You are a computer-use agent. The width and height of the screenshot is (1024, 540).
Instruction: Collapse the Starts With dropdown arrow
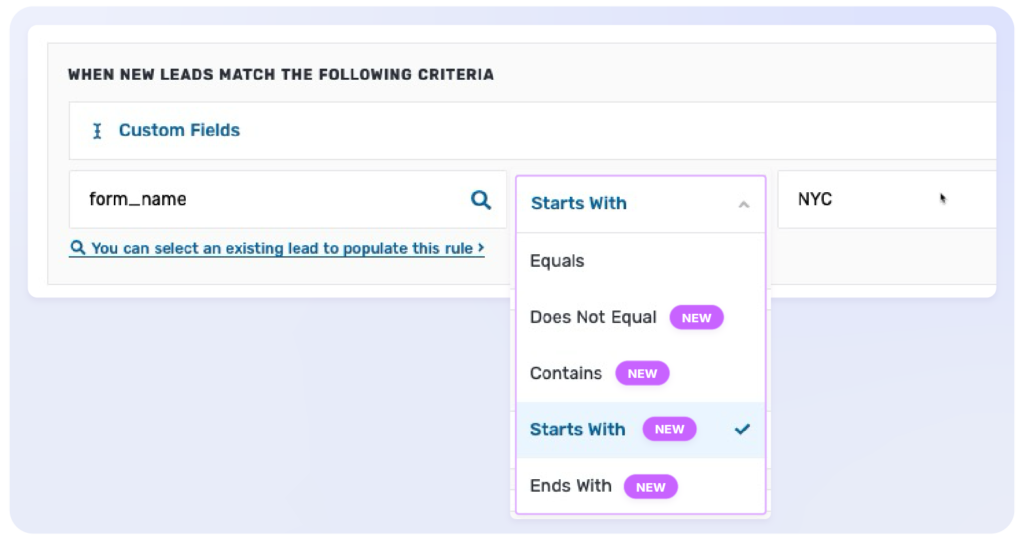(x=743, y=204)
